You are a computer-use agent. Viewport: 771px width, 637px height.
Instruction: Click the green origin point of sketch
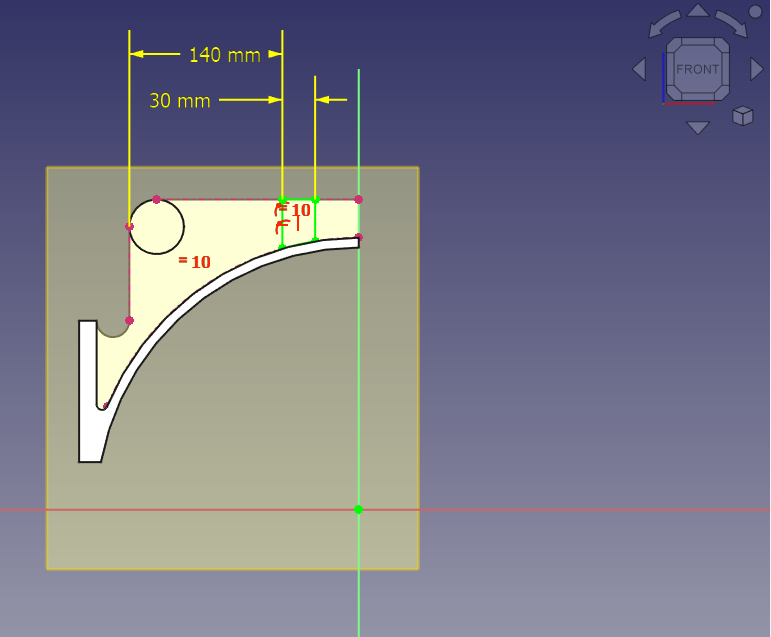click(358, 509)
